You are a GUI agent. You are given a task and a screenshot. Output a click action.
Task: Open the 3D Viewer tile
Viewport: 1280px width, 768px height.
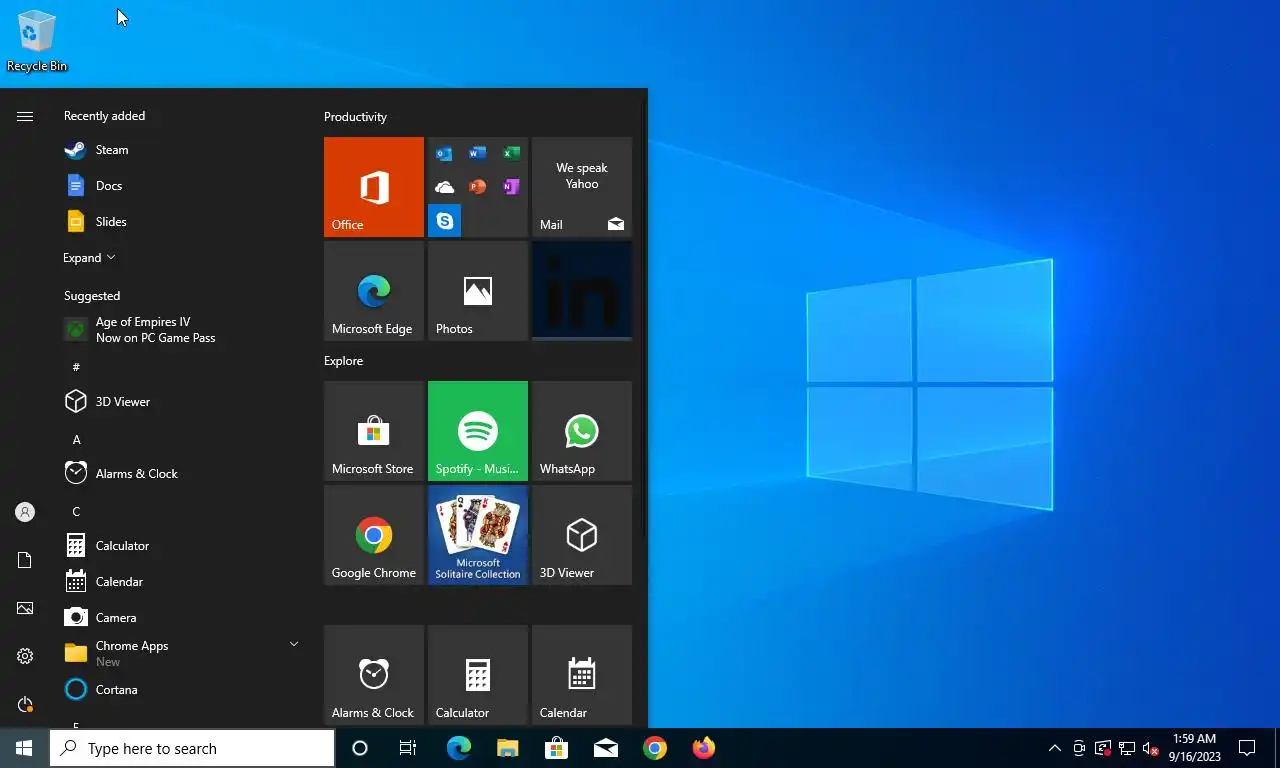coord(582,535)
